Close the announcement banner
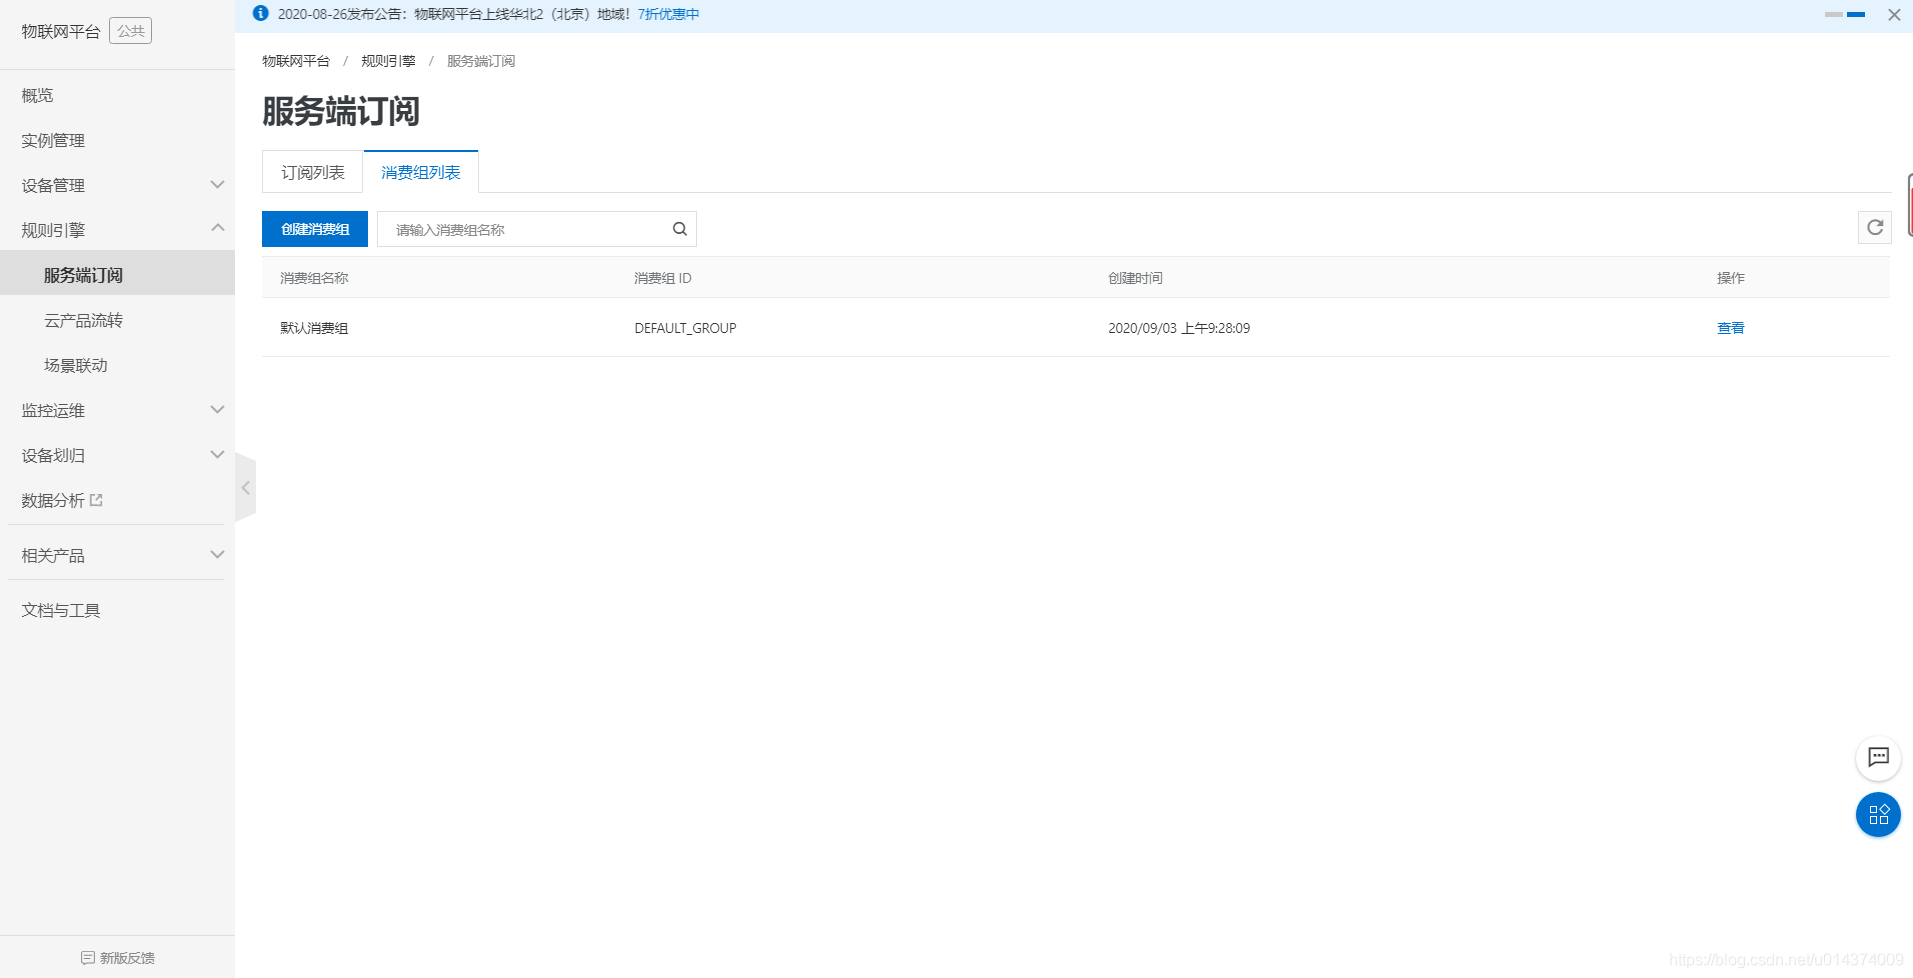Viewport: 1913px width, 978px height. pyautogui.click(x=1894, y=14)
